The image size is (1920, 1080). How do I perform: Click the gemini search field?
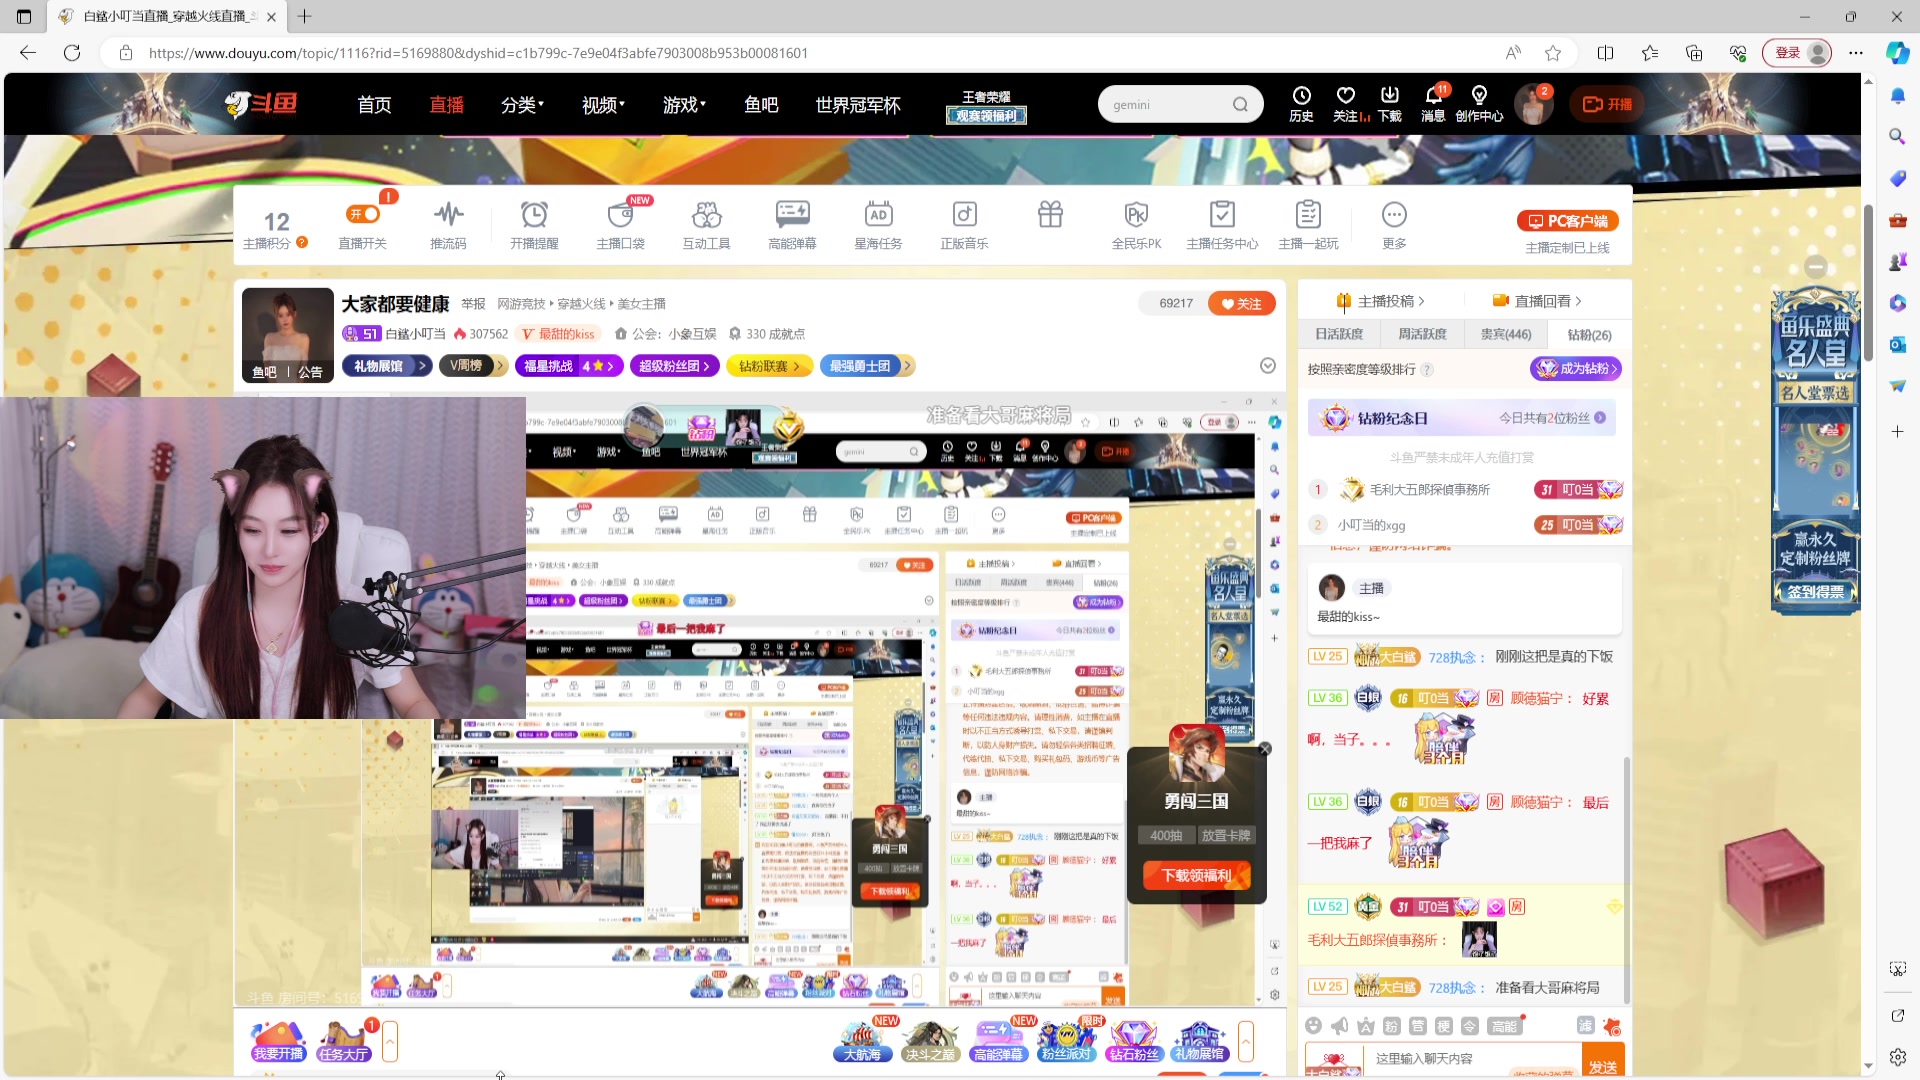coord(1166,104)
